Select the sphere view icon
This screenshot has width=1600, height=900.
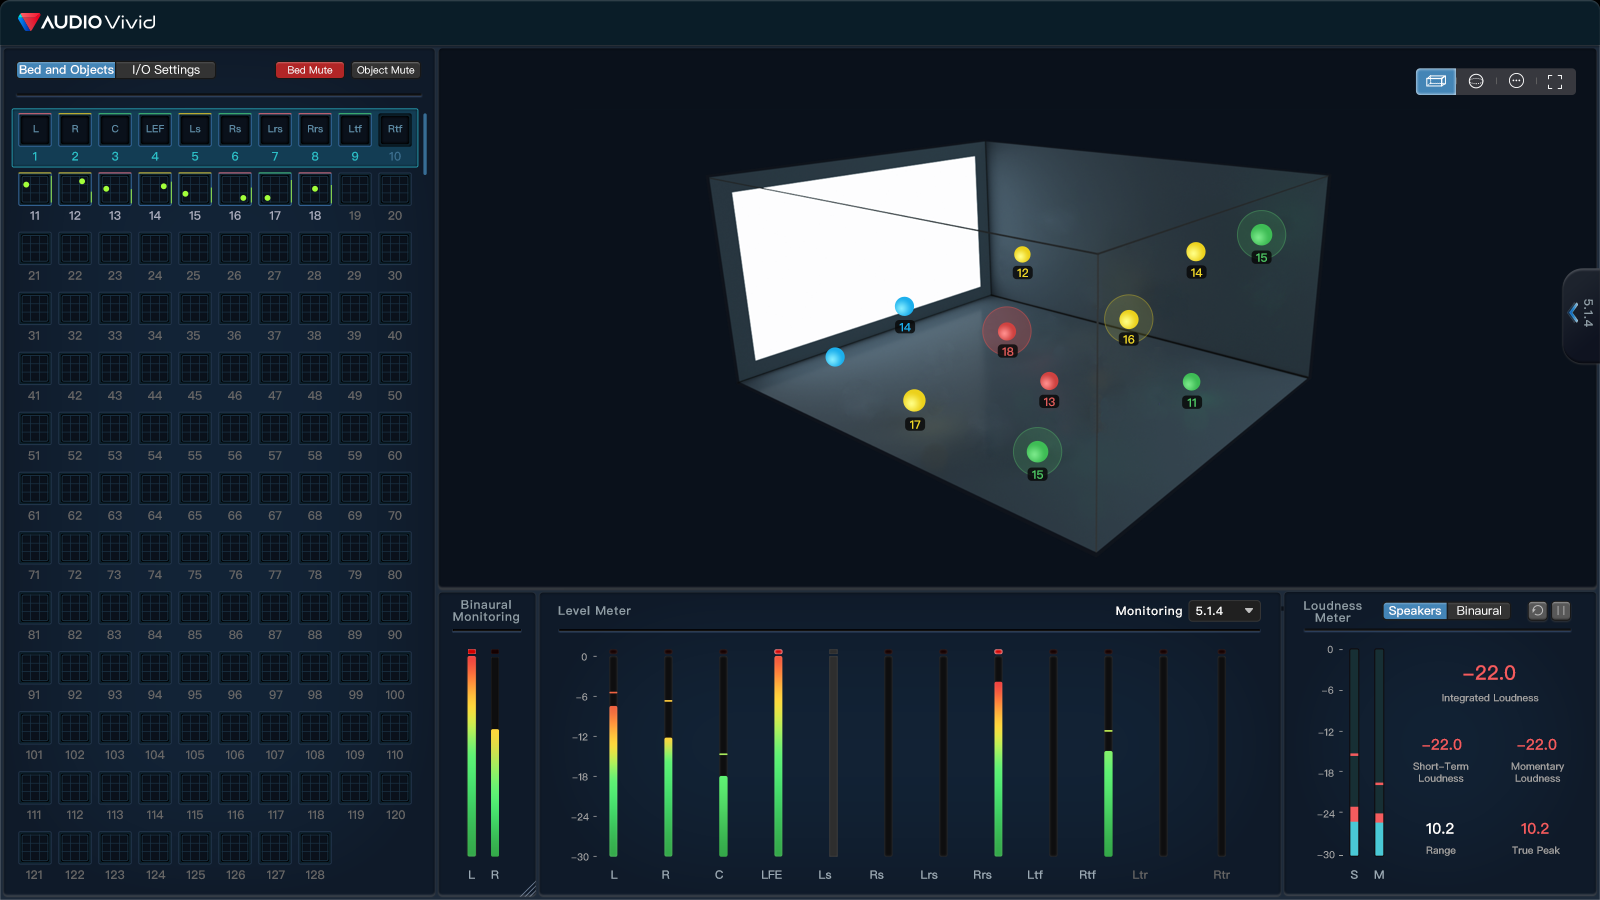pyautogui.click(x=1476, y=81)
